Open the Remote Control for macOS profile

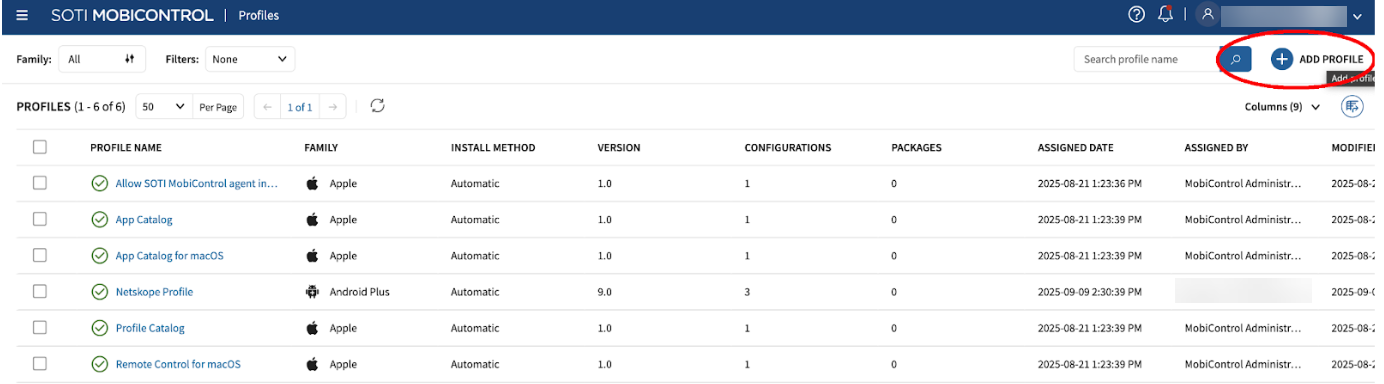tap(178, 364)
